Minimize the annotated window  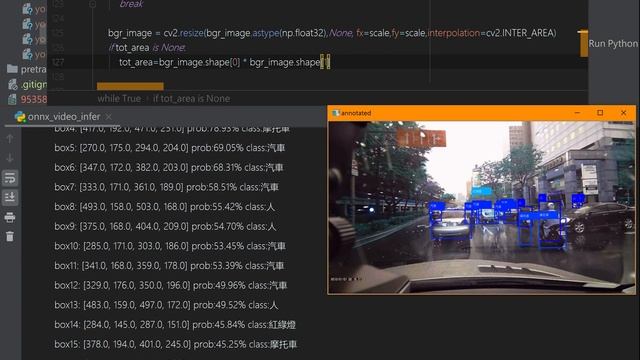pos(577,113)
